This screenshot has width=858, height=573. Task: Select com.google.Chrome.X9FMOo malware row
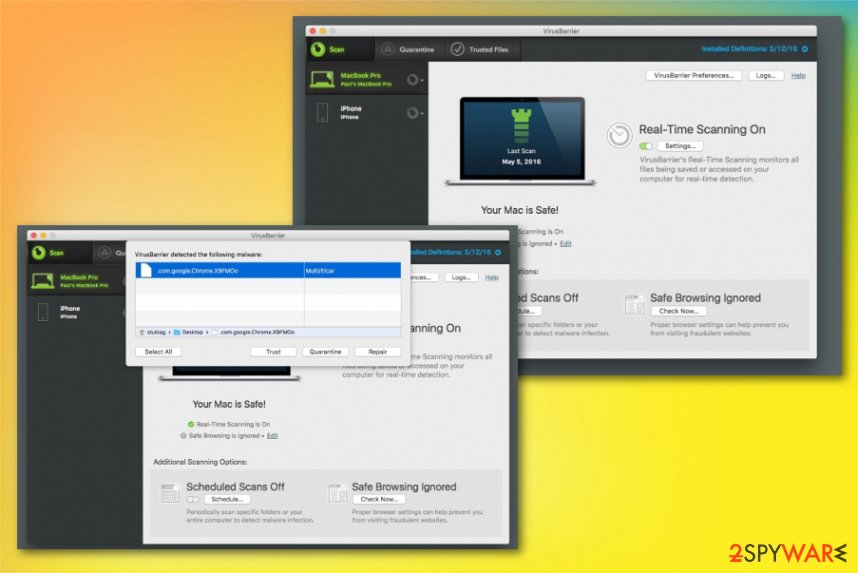[x=268, y=270]
